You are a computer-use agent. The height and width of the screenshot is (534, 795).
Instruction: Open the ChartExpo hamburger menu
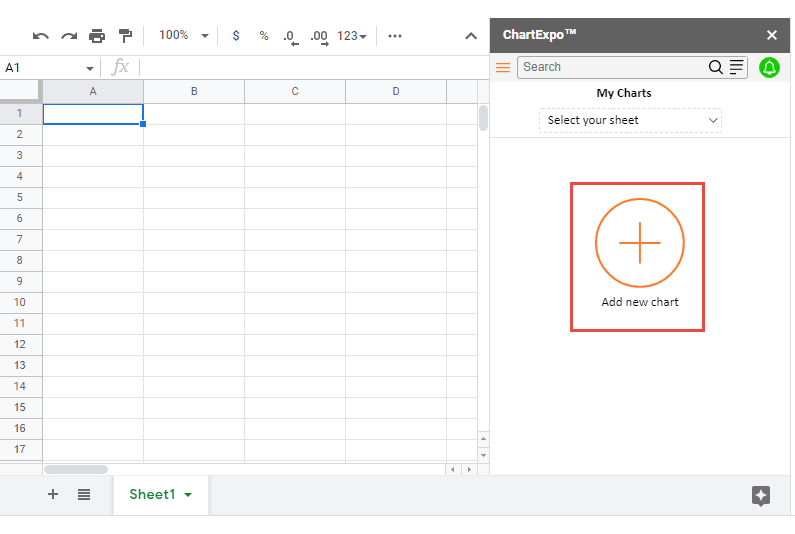coord(503,67)
